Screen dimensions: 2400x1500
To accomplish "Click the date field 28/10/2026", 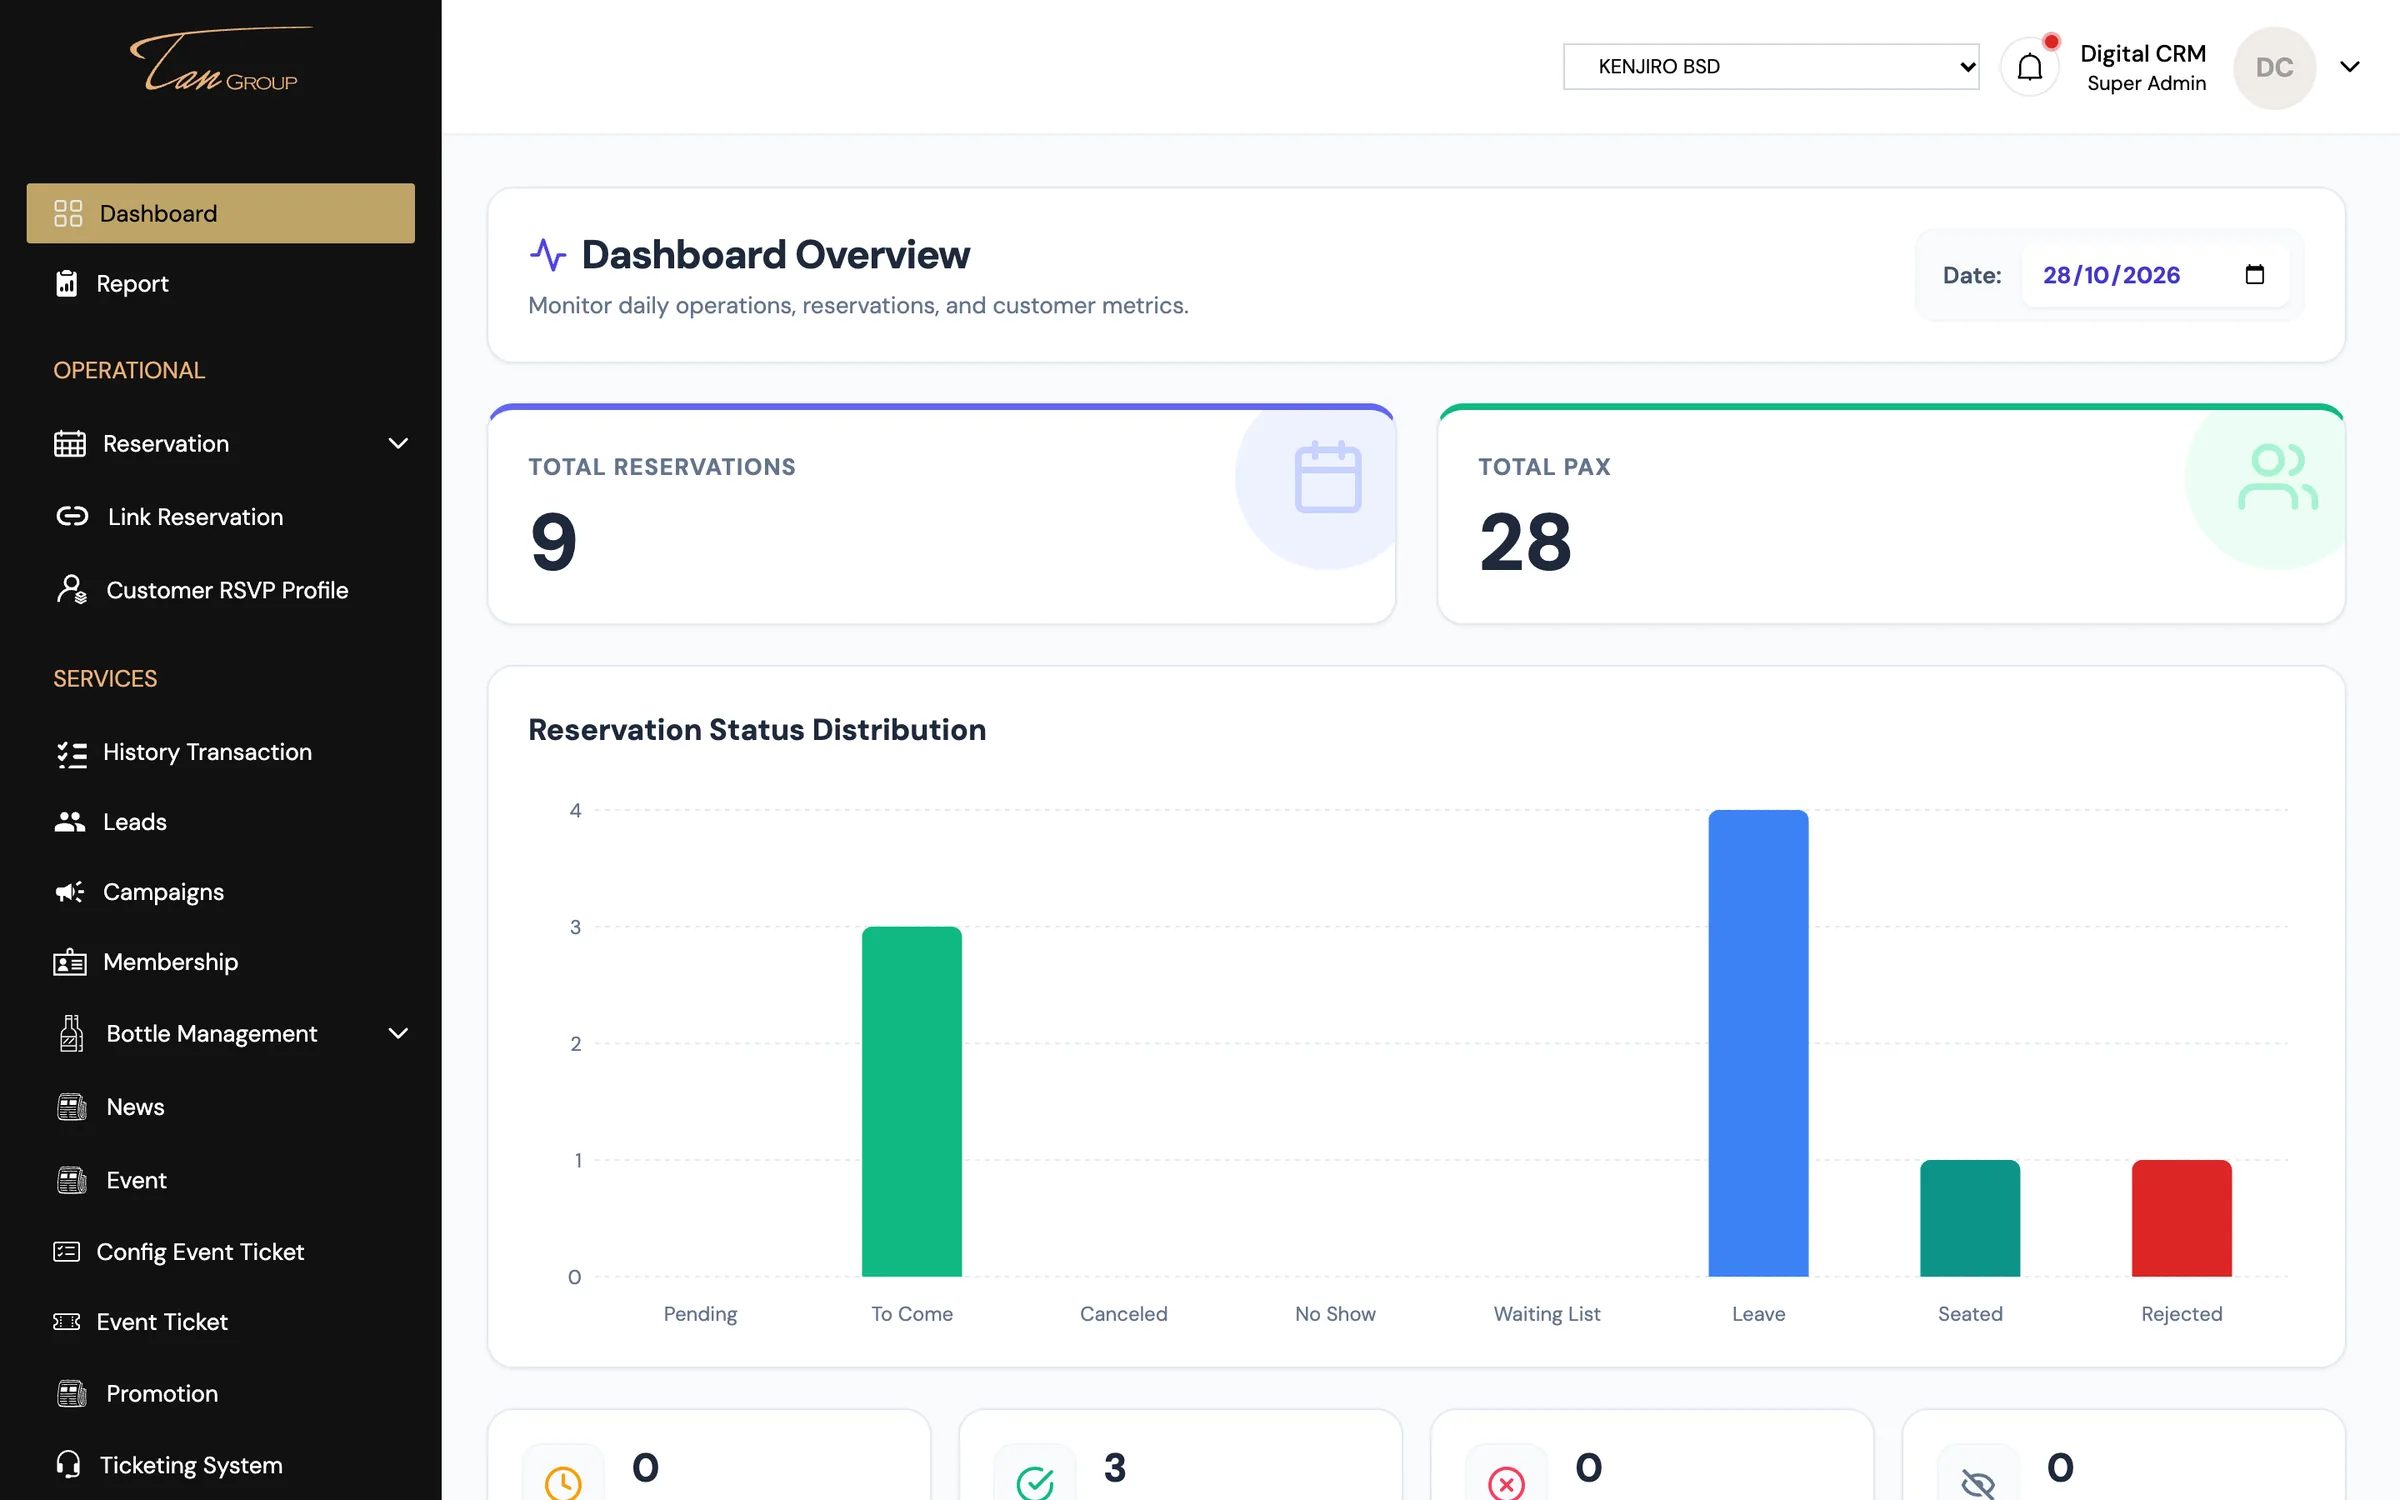I will point(2155,275).
